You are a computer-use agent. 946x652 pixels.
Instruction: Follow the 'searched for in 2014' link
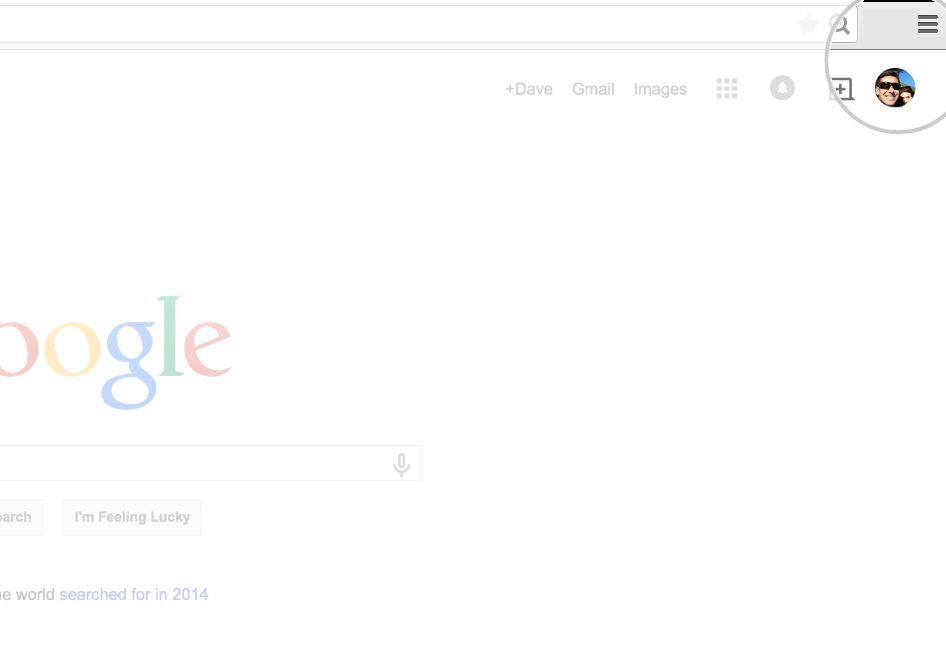pyautogui.click(x=133, y=594)
